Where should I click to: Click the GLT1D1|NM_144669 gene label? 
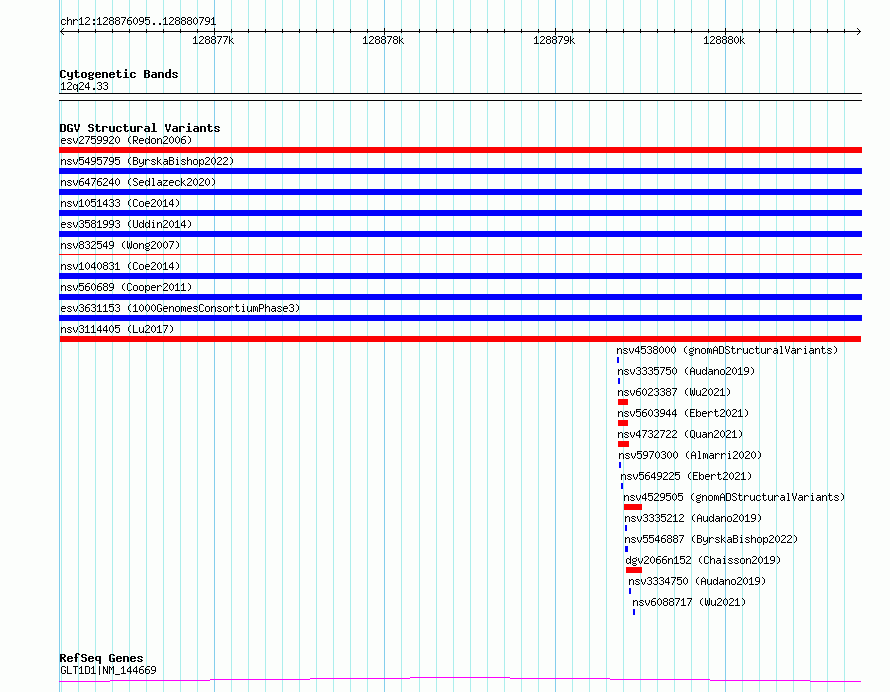tap(108, 670)
